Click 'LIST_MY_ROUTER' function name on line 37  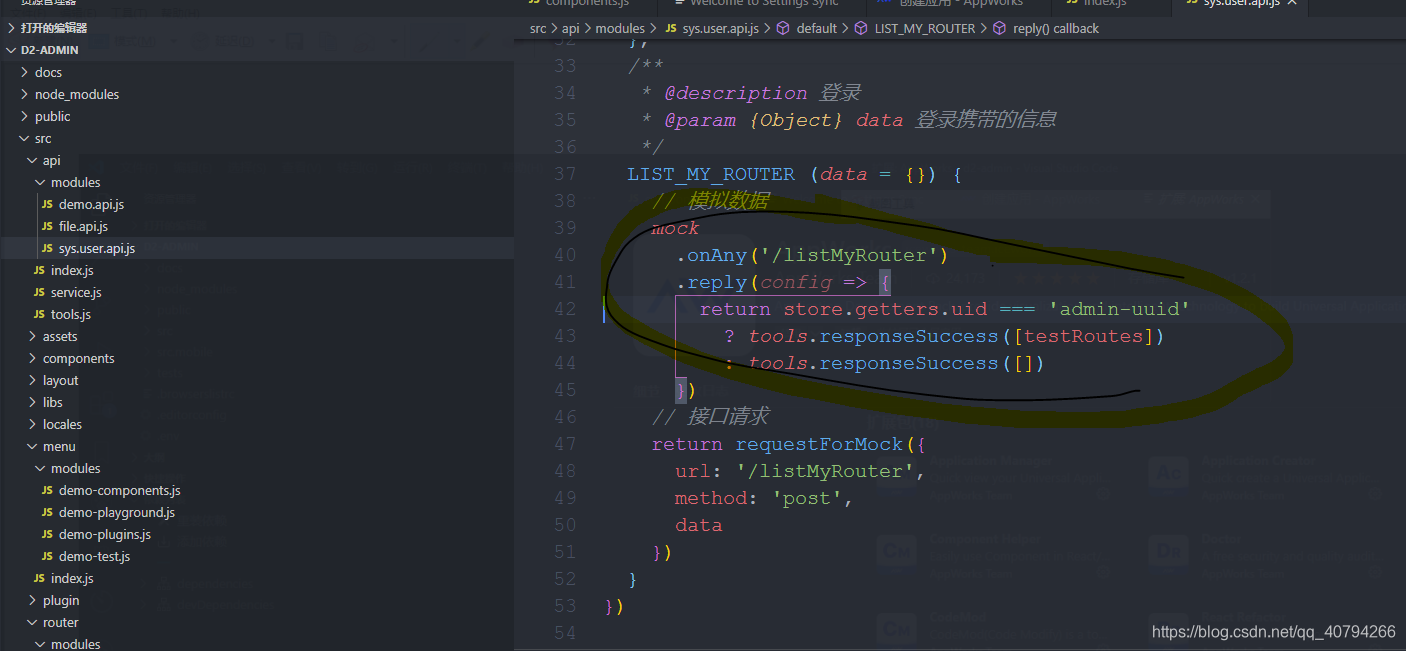pos(711,174)
